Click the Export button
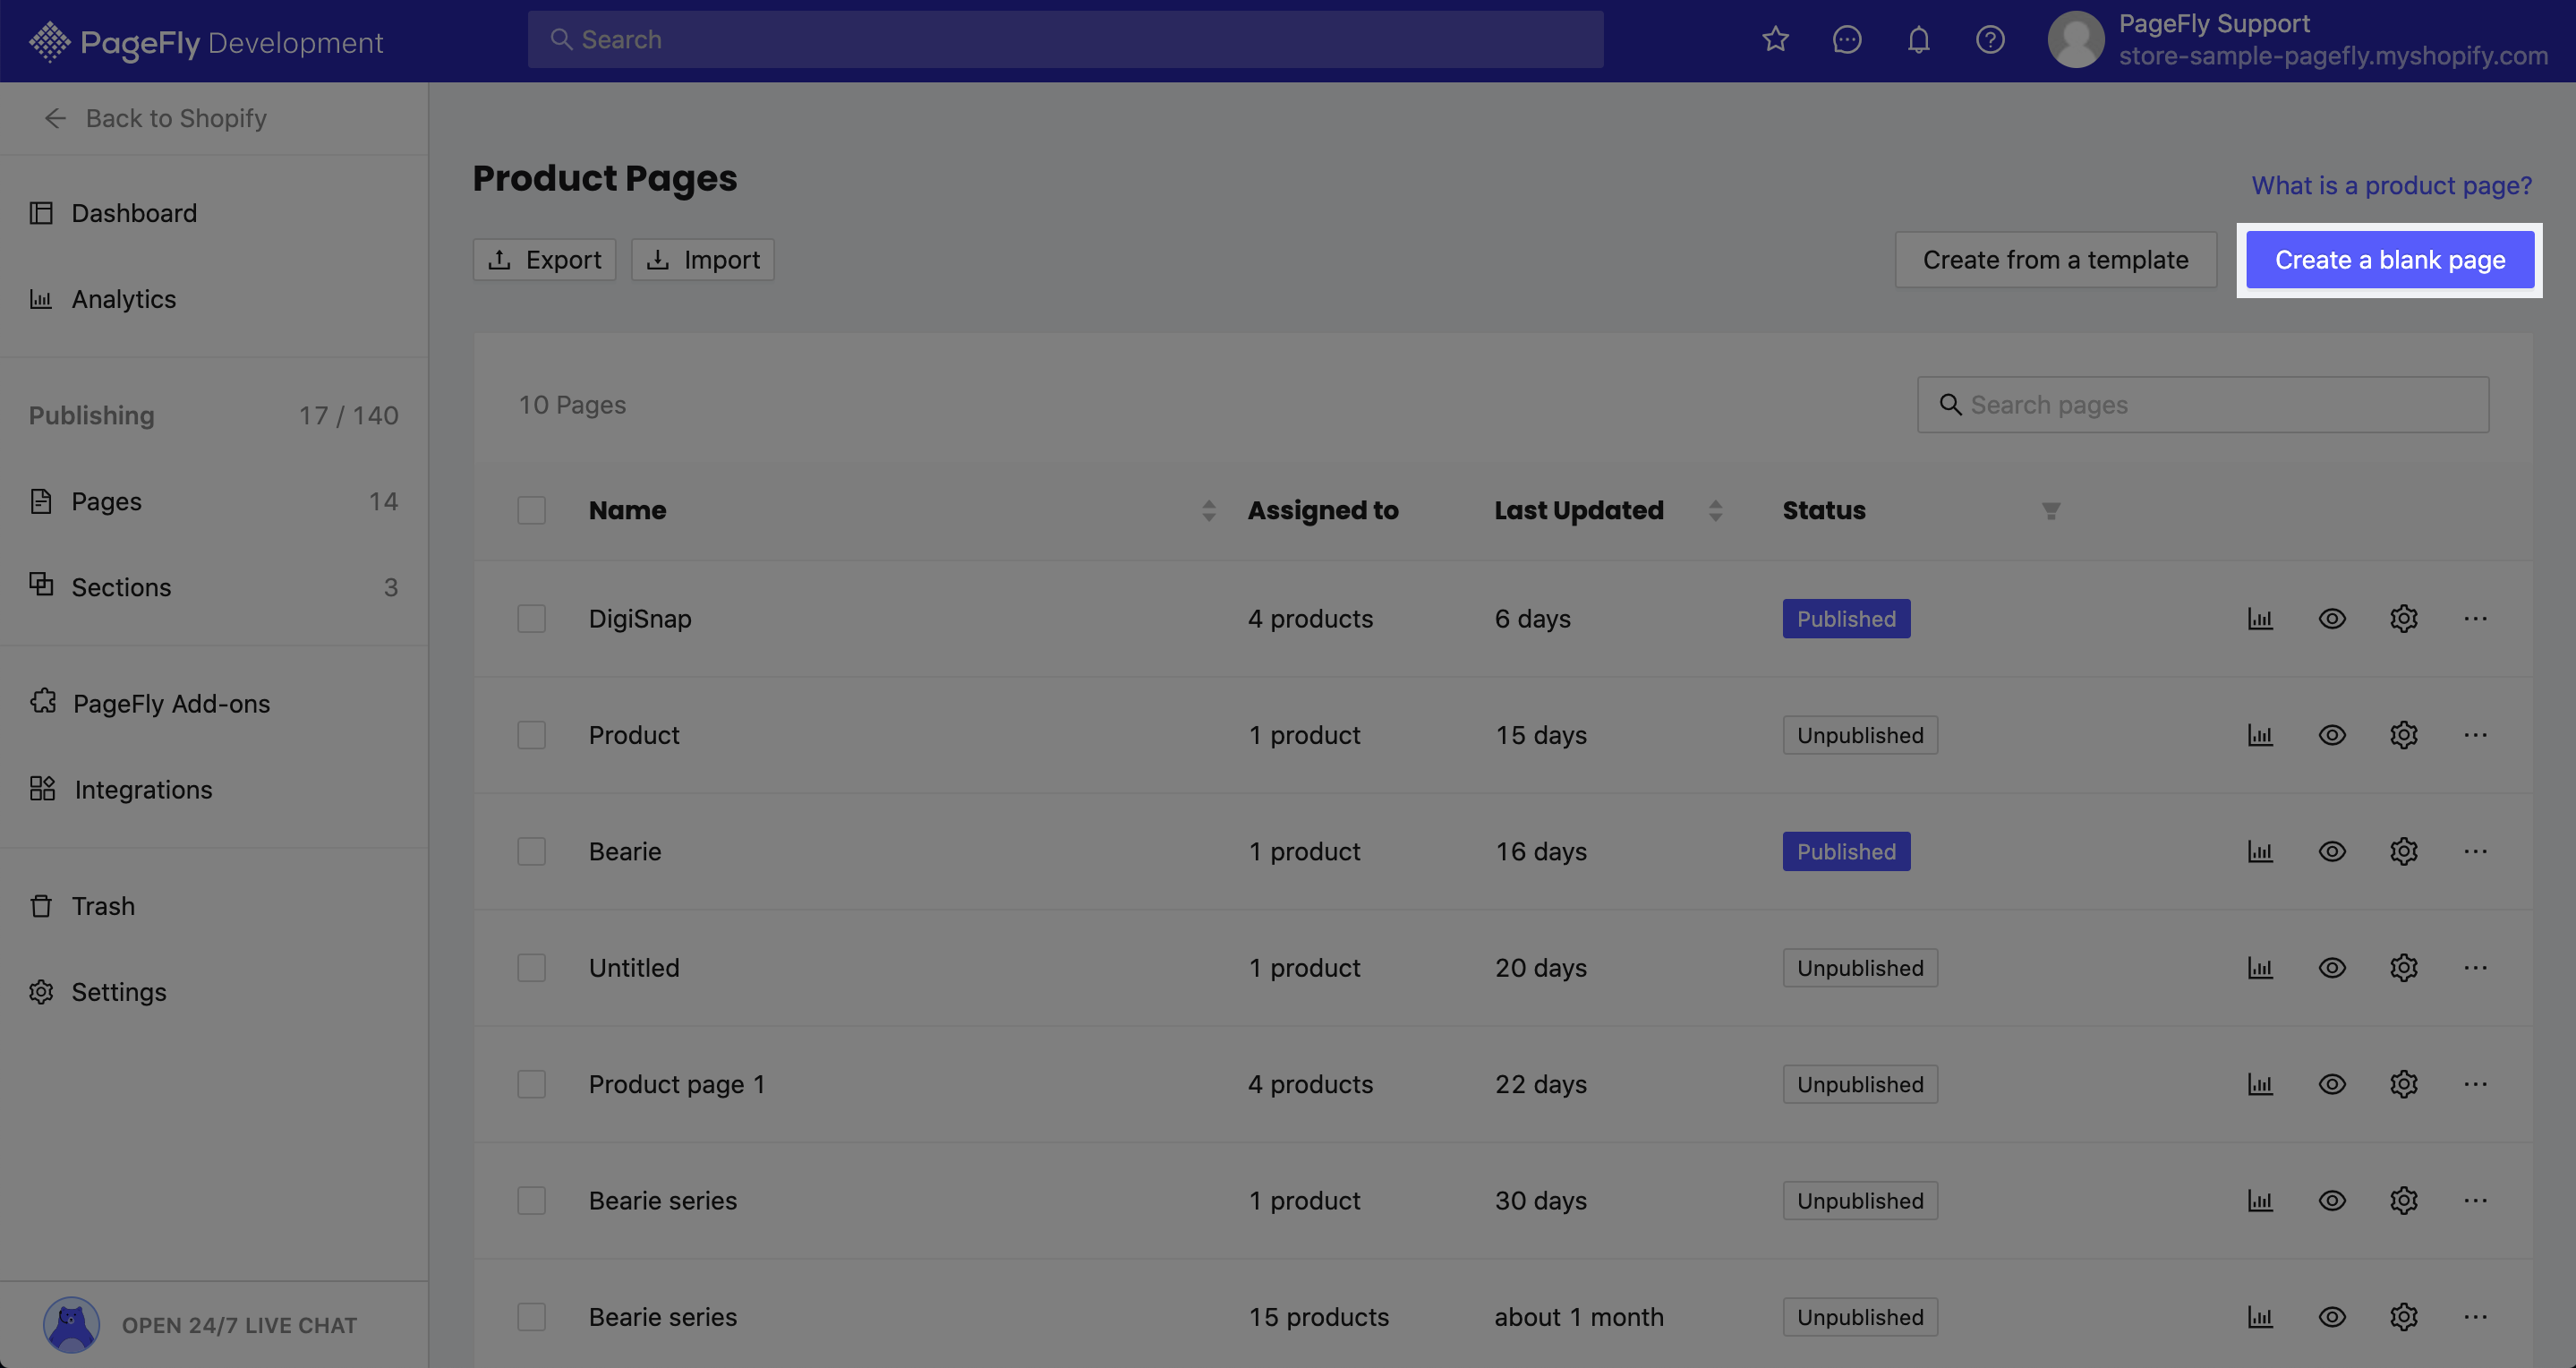Viewport: 2576px width, 1368px height. coord(544,260)
